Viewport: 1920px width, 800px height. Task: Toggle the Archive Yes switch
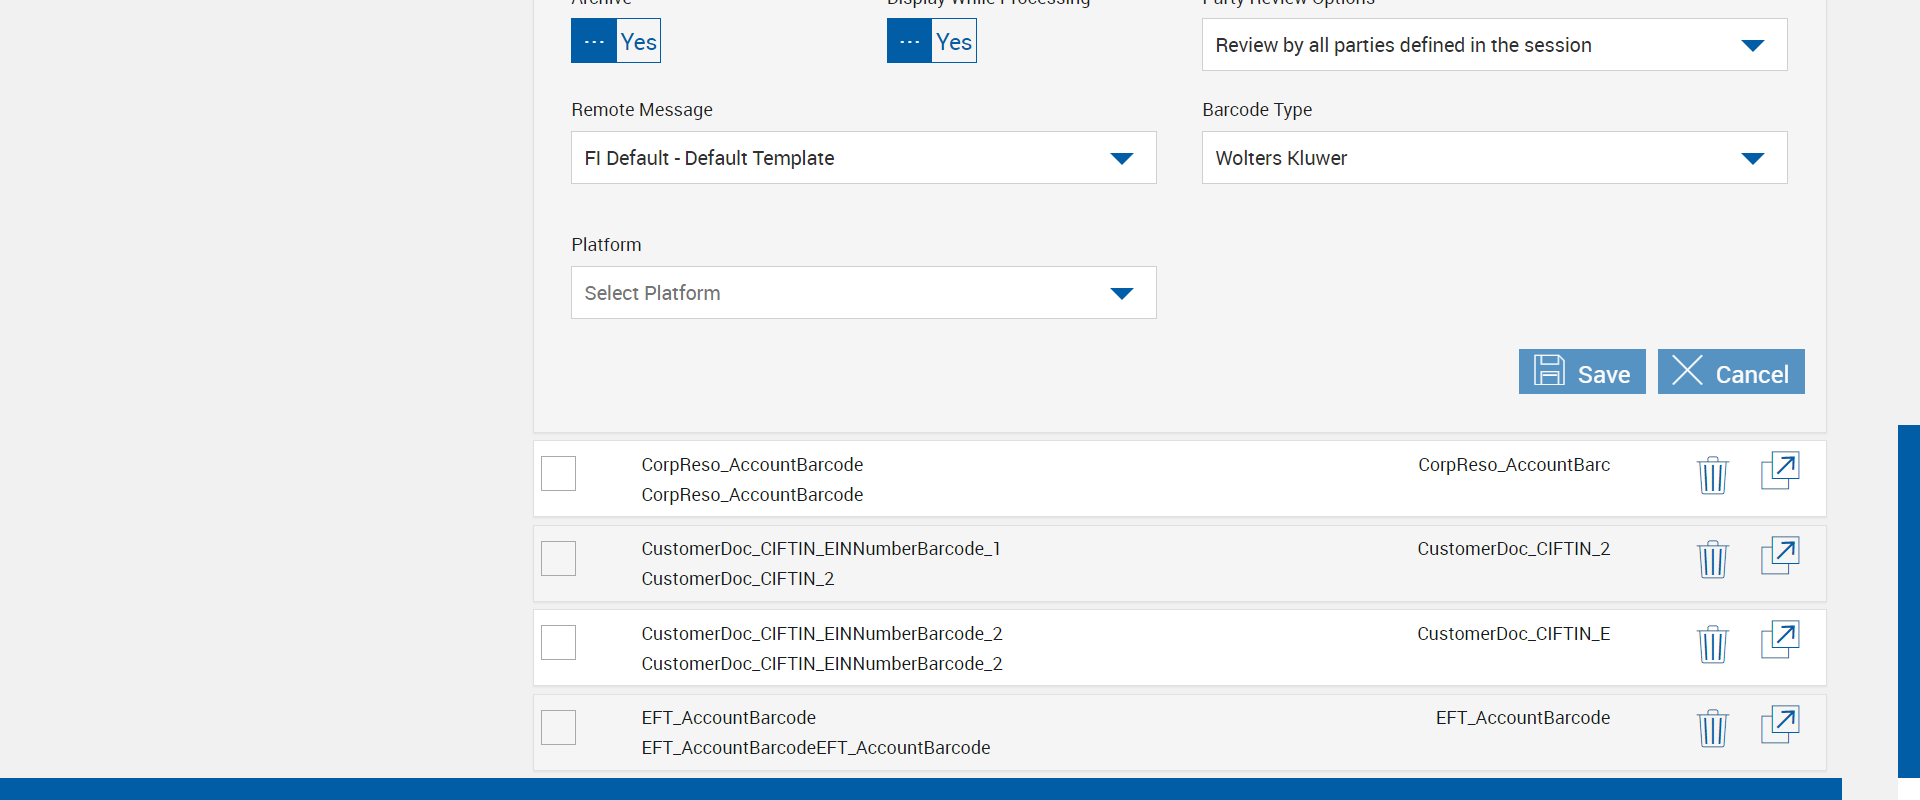pyautogui.click(x=615, y=41)
